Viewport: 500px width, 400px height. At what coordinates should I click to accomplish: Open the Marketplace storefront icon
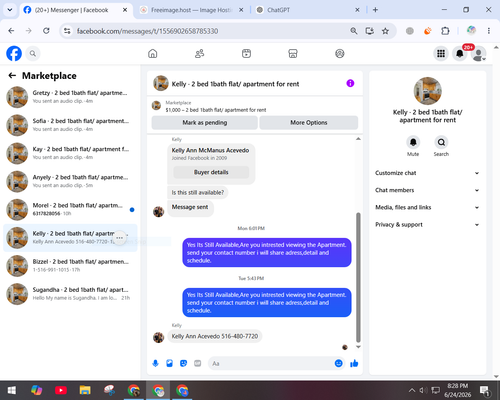coord(293,53)
